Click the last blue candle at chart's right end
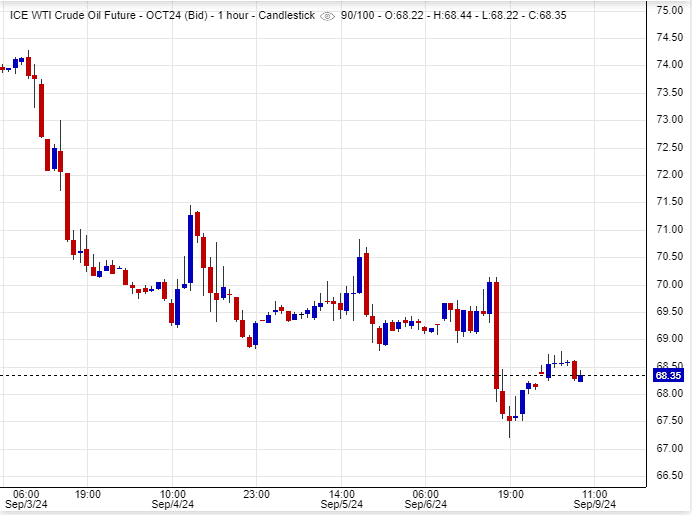The image size is (692, 515). coord(581,377)
